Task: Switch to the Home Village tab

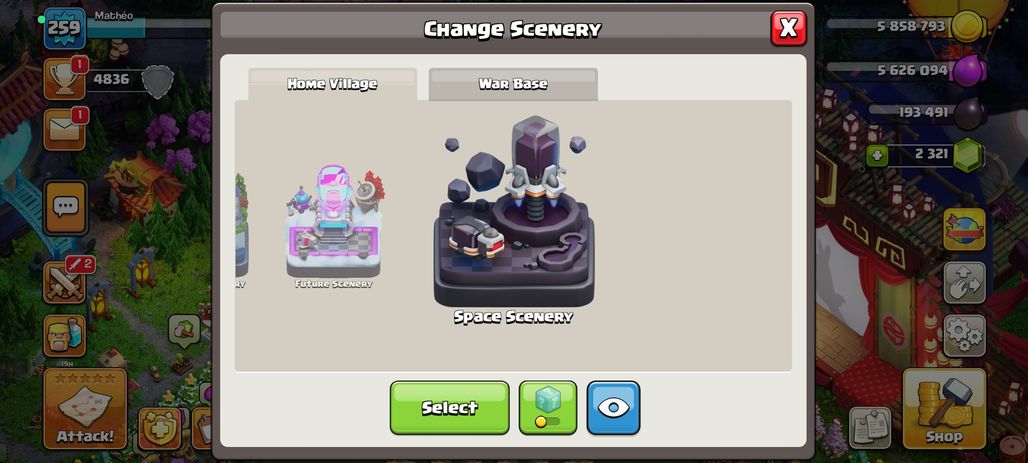Action: [332, 84]
